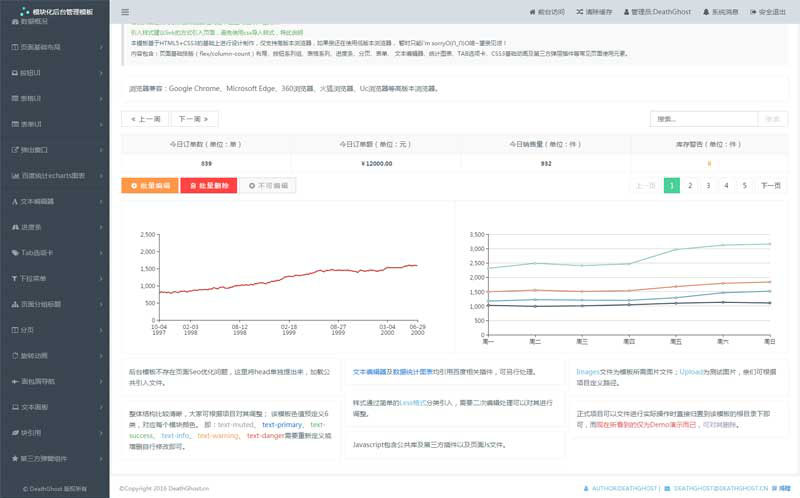Open the 进度条 sidebar menu item

(55, 227)
